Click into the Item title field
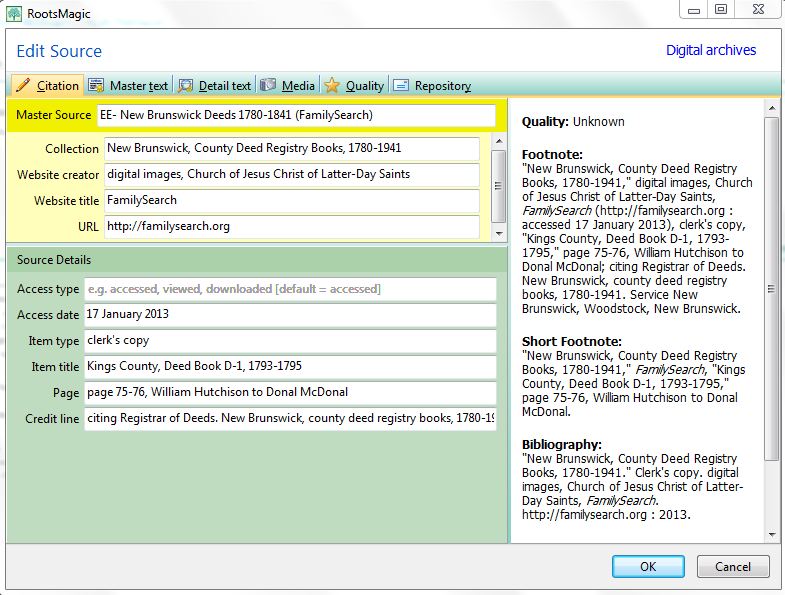This screenshot has width=785, height=595. [x=290, y=367]
